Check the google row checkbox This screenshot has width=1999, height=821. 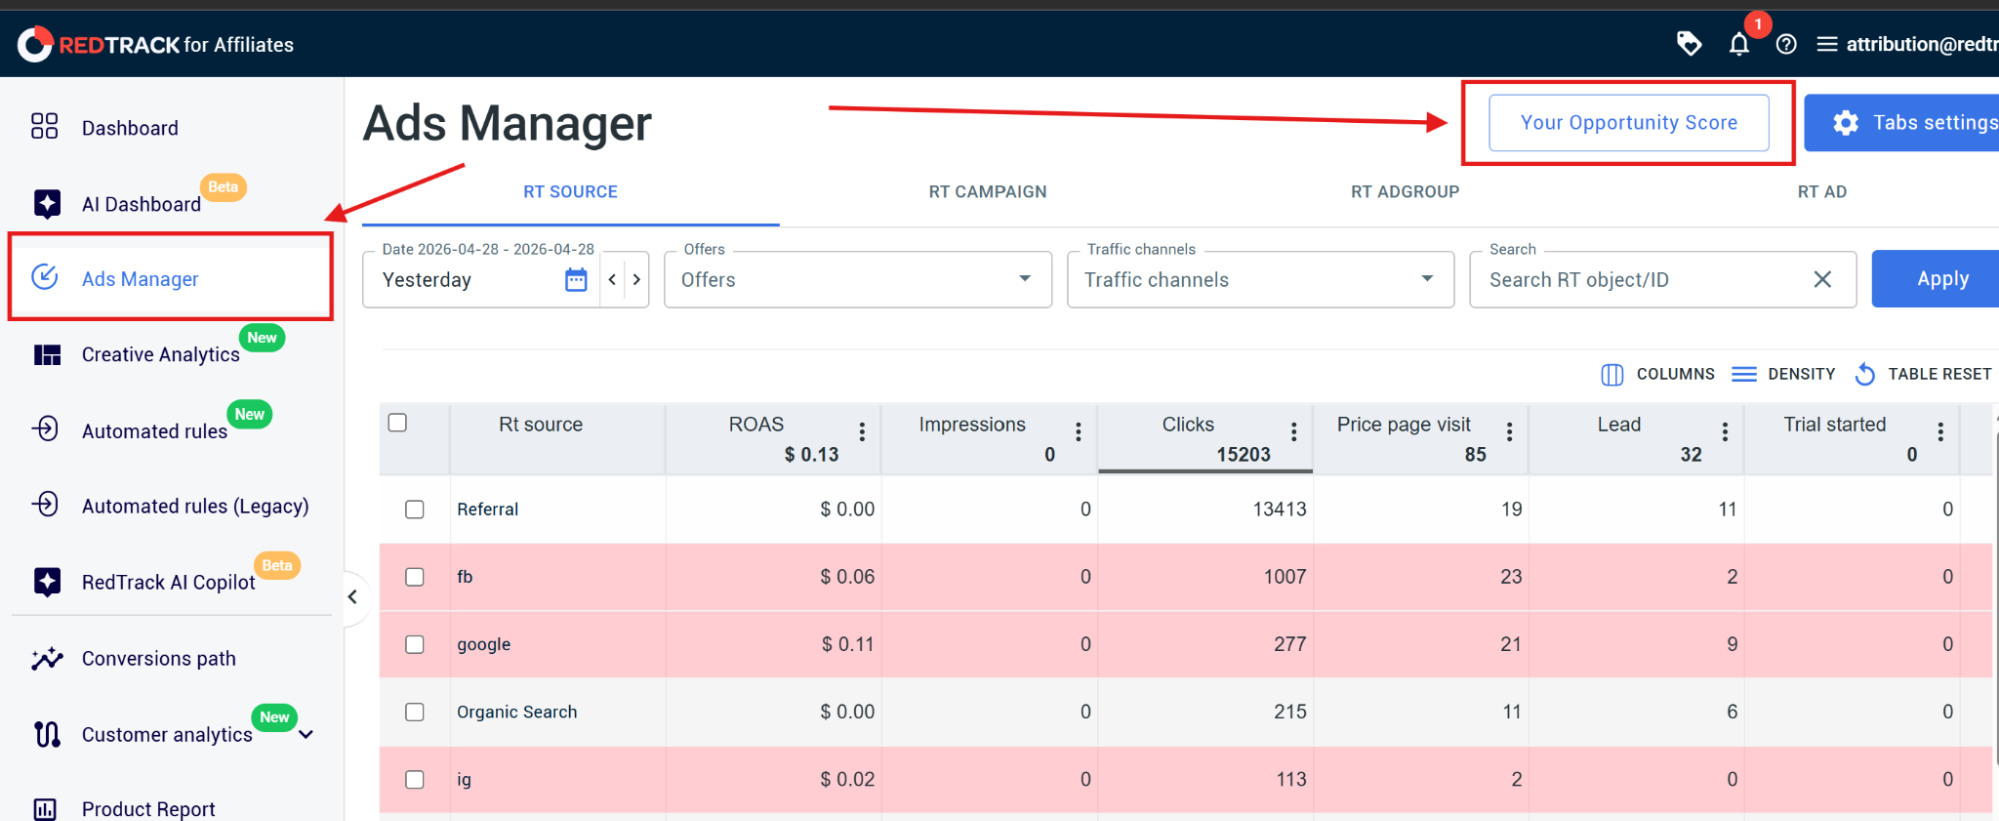point(415,645)
